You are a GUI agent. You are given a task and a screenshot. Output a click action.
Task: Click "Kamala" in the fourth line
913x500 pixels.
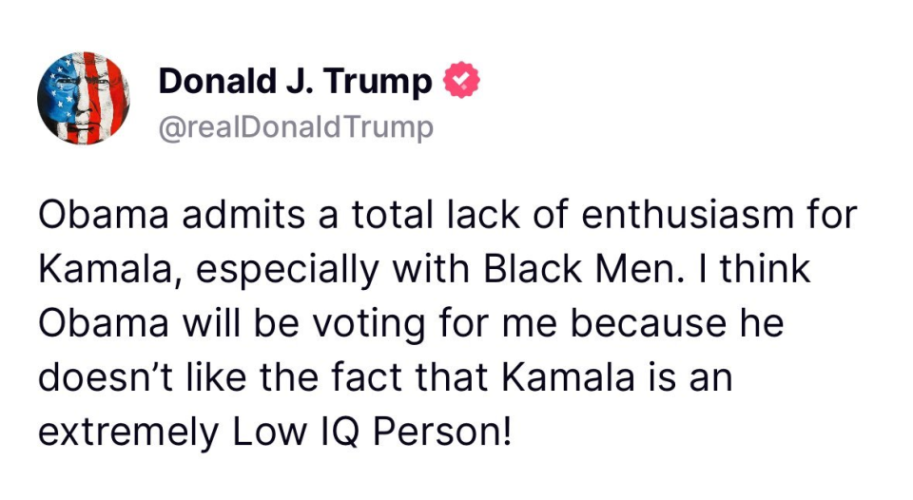[x=568, y=377]
